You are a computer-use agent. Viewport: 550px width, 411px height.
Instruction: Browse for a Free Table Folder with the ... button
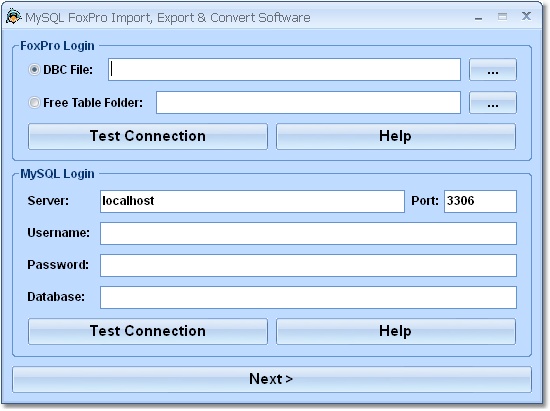tap(493, 102)
